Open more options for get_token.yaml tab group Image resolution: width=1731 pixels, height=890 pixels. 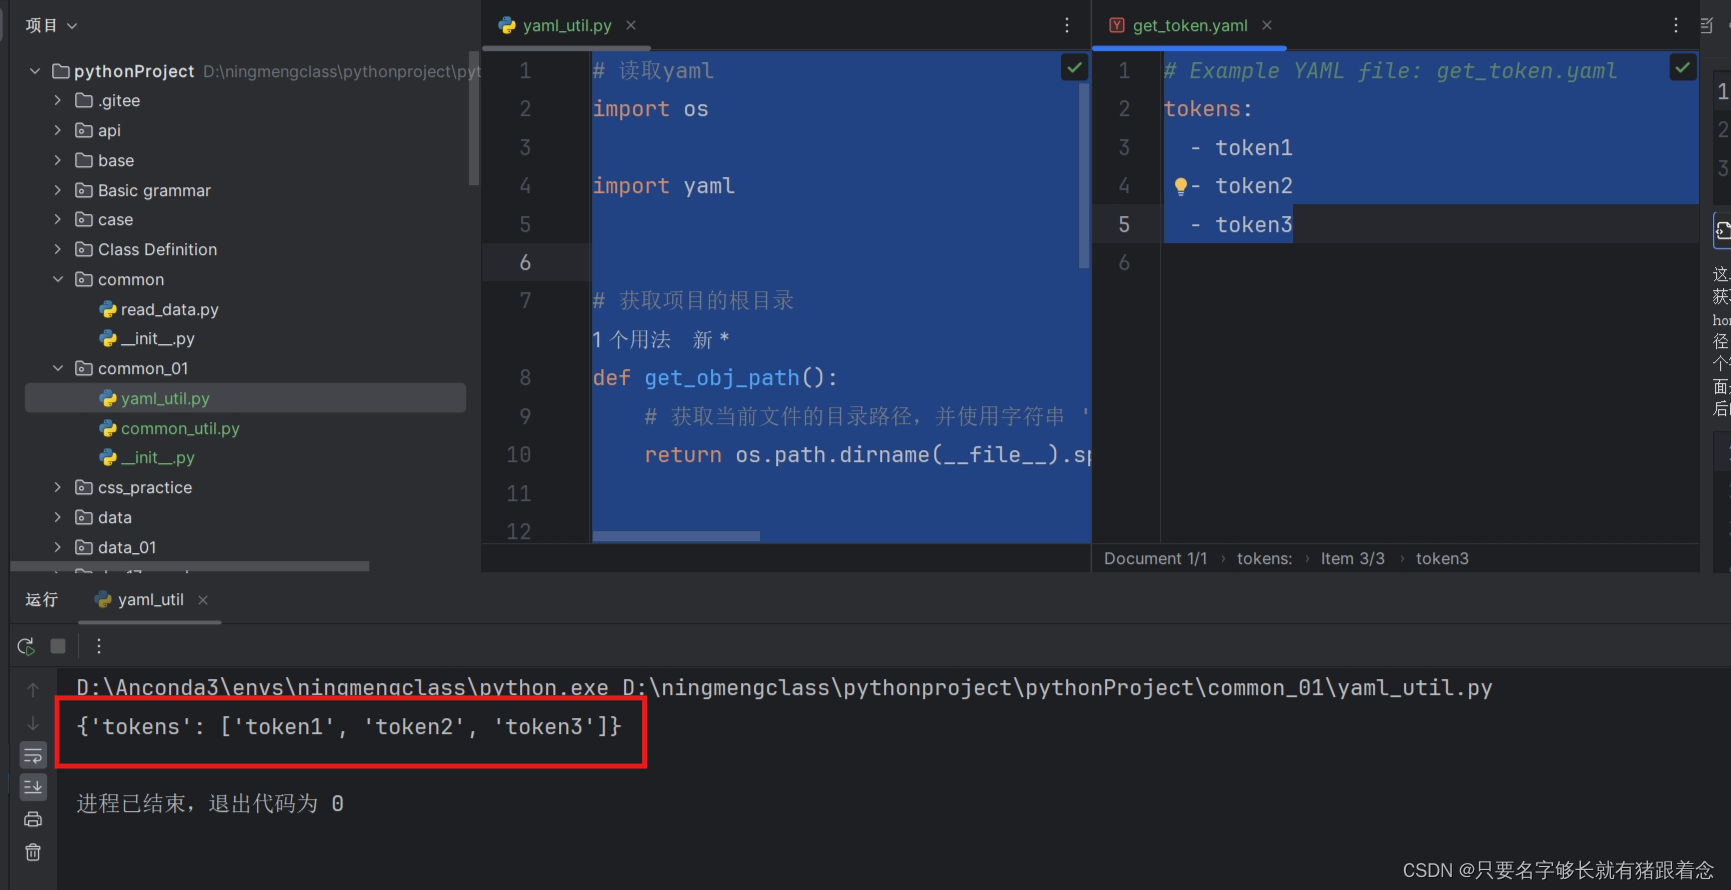(x=1676, y=25)
